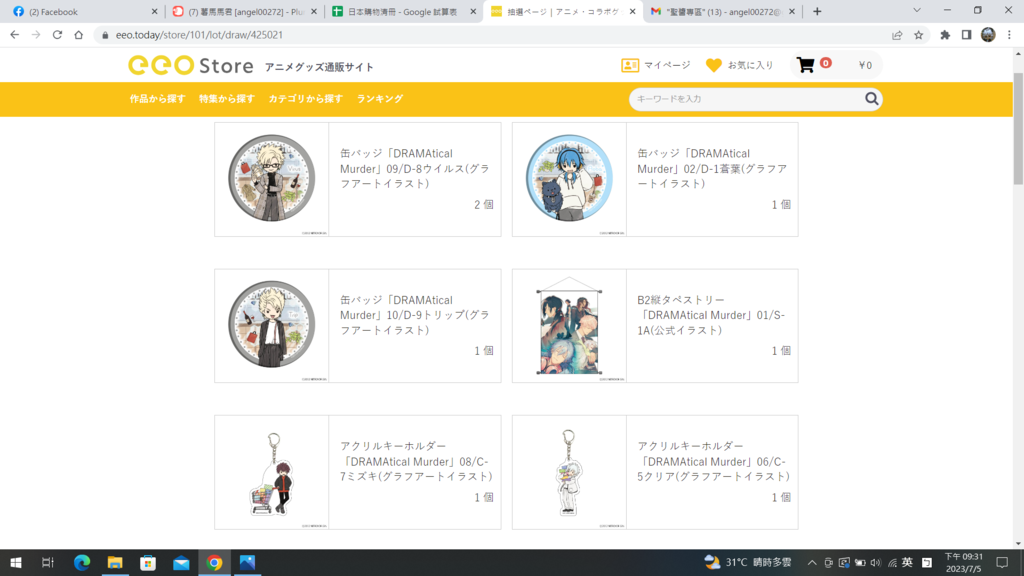Image resolution: width=1024 pixels, height=576 pixels.
Task: Click the 2 個 quantity for Virus badge
Action: click(484, 204)
